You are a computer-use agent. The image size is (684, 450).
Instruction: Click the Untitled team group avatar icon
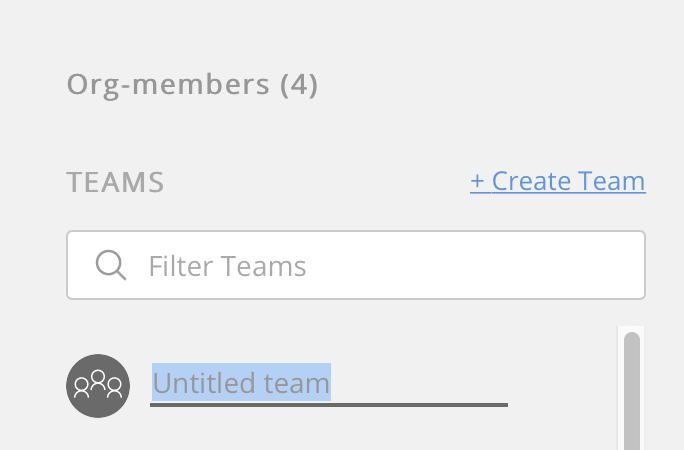98,386
